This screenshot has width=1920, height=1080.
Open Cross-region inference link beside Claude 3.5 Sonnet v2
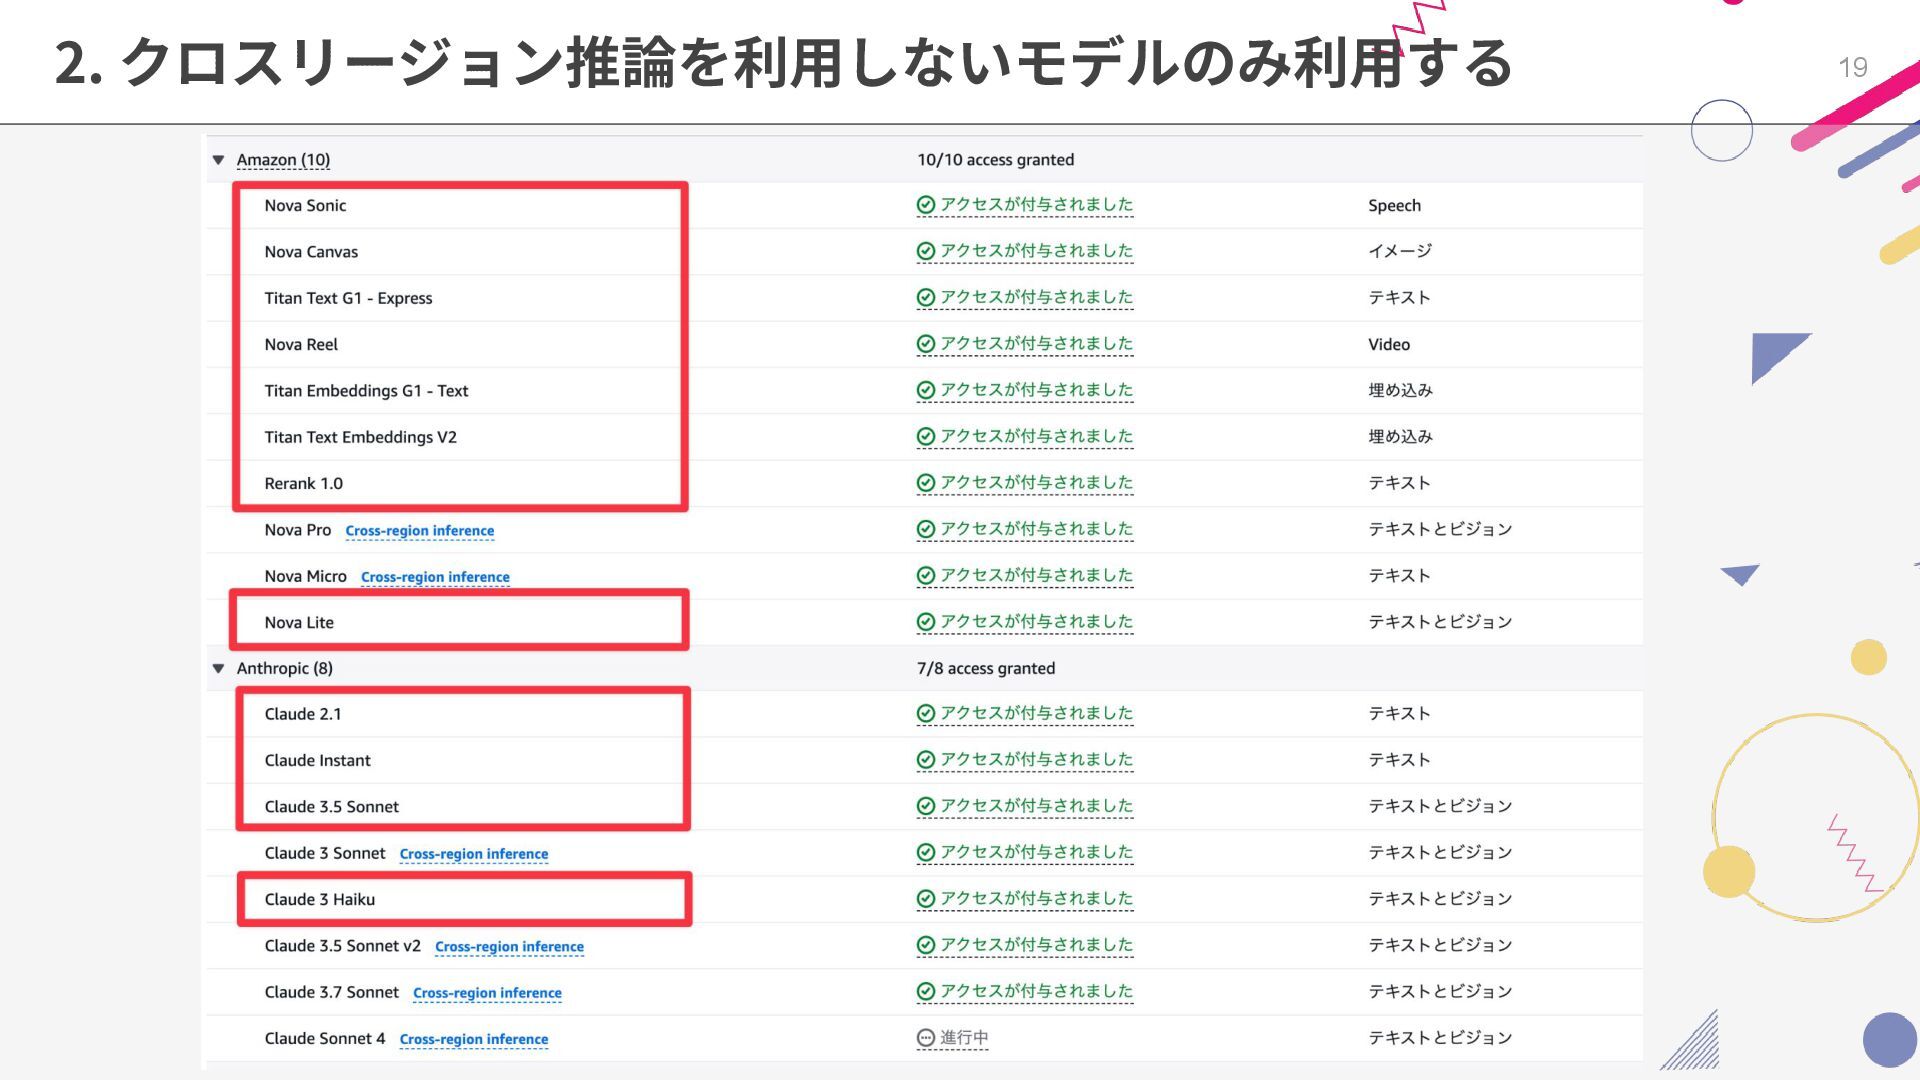pyautogui.click(x=509, y=947)
